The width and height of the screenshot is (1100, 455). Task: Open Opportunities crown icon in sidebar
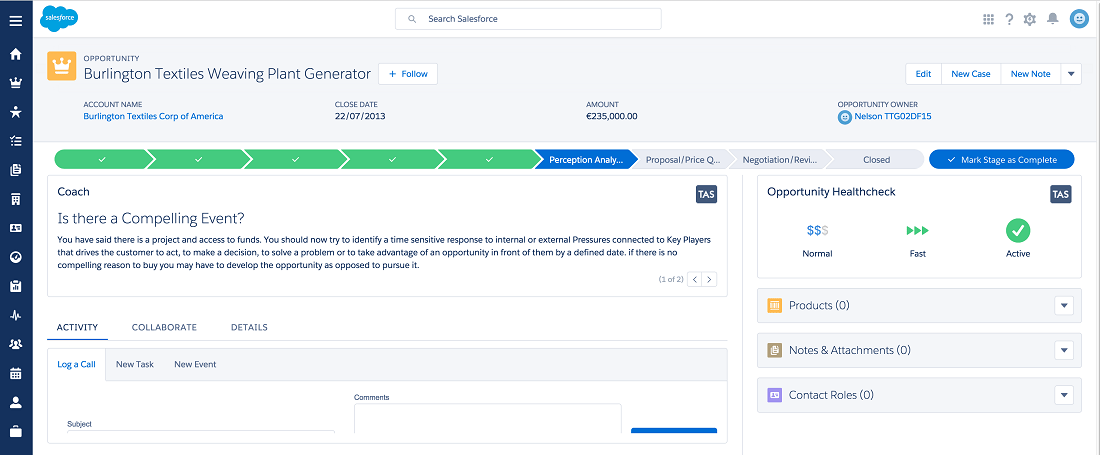point(15,83)
